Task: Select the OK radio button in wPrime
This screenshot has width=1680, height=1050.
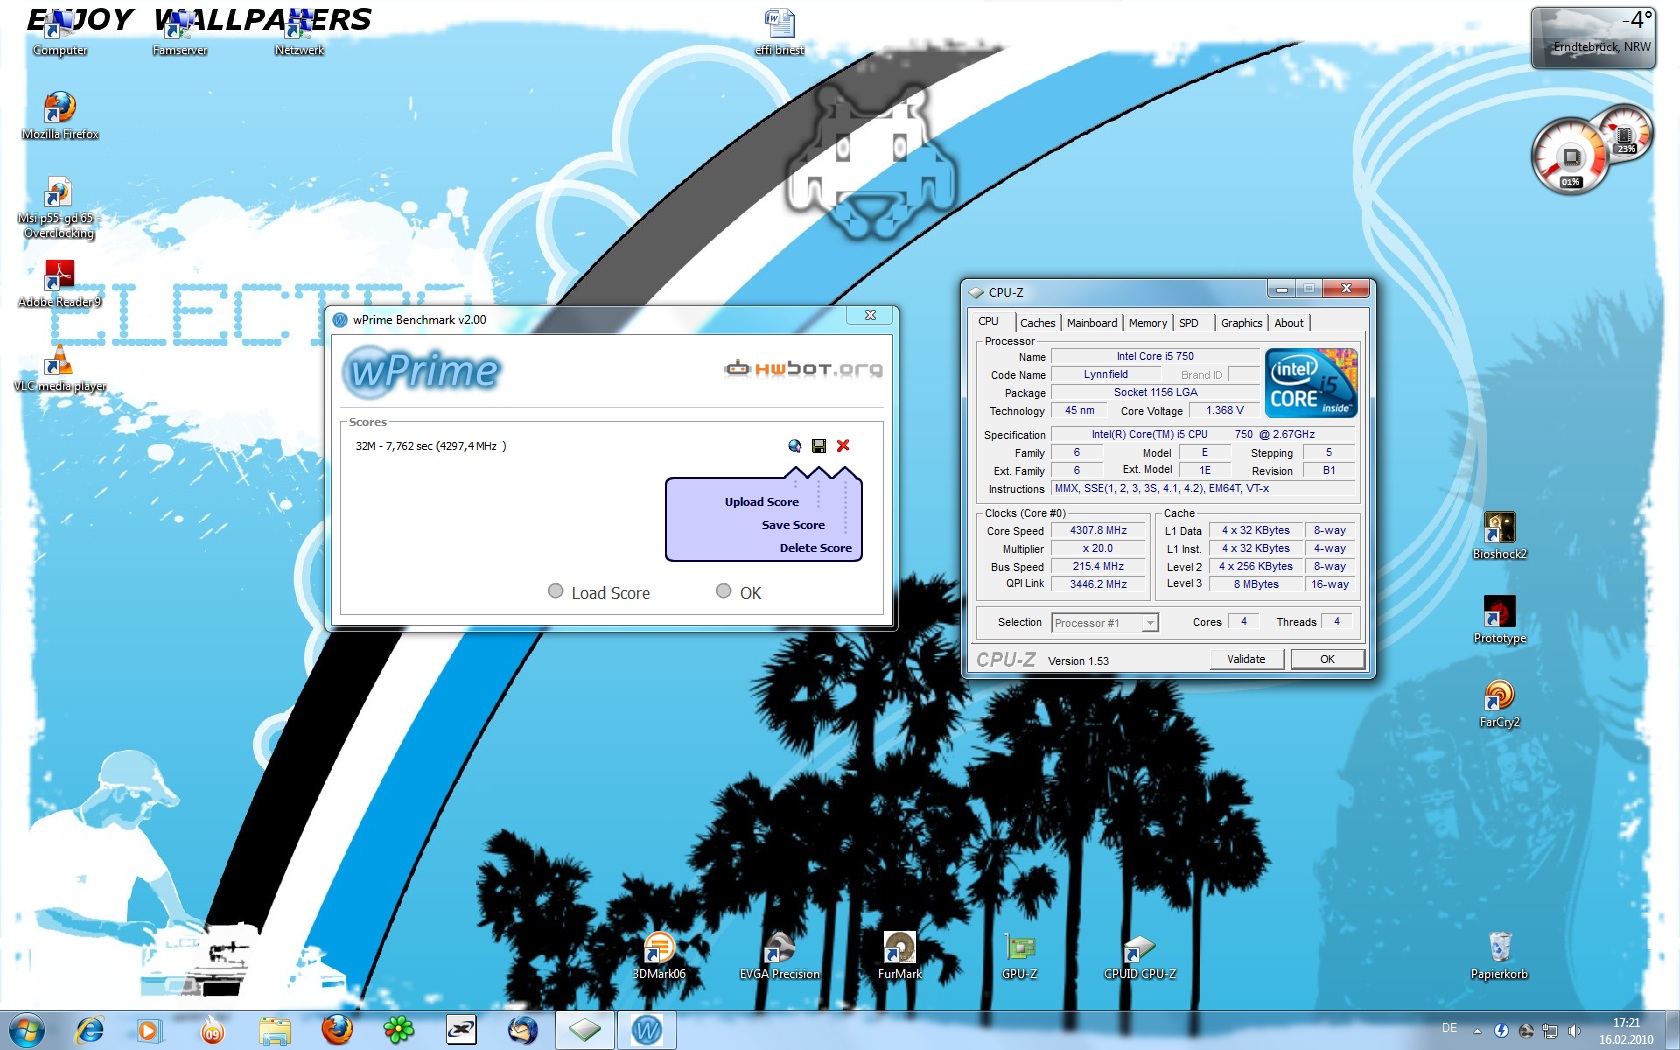Action: tap(724, 591)
